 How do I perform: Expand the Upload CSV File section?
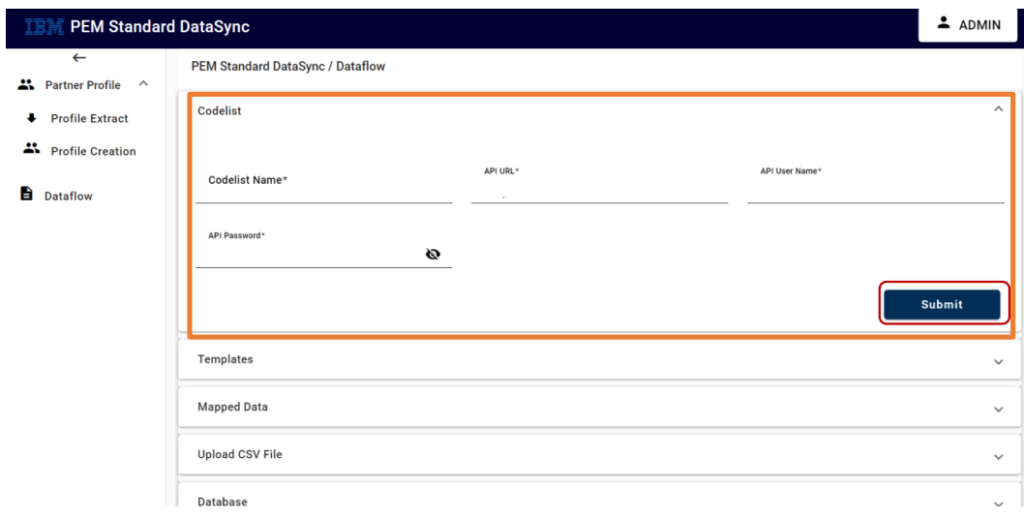(599, 455)
